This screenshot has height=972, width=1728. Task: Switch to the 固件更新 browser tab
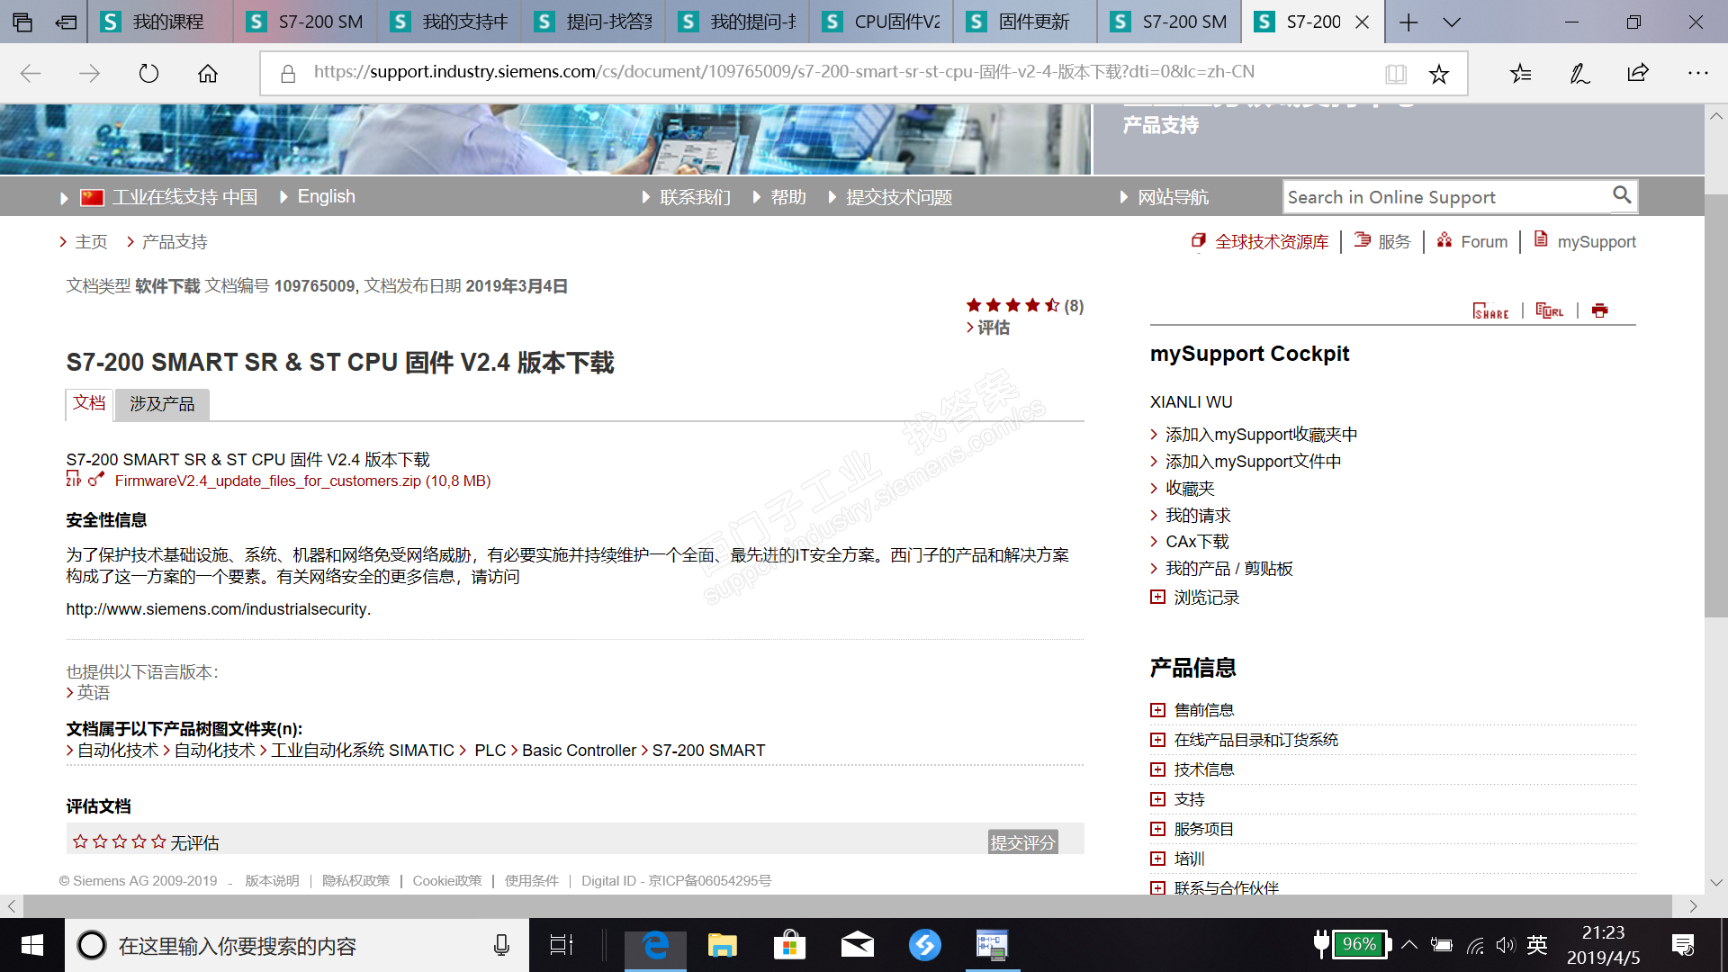(1025, 22)
